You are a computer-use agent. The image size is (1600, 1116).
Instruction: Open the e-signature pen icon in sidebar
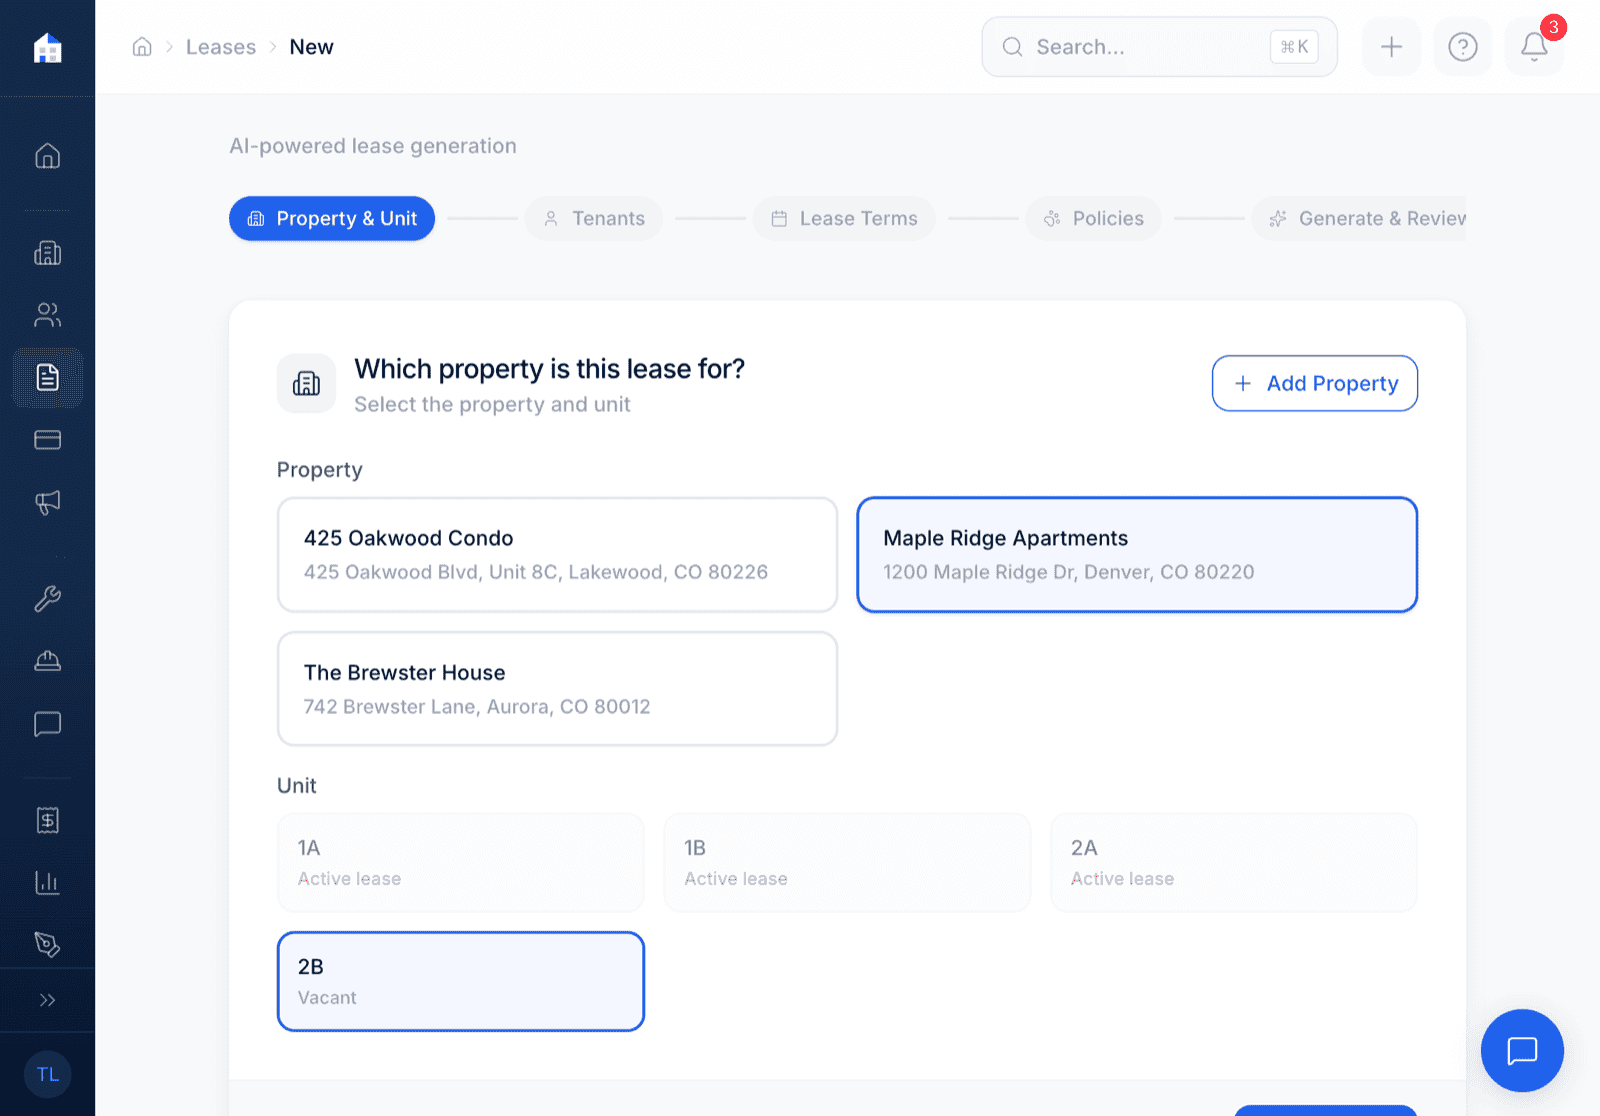[47, 943]
